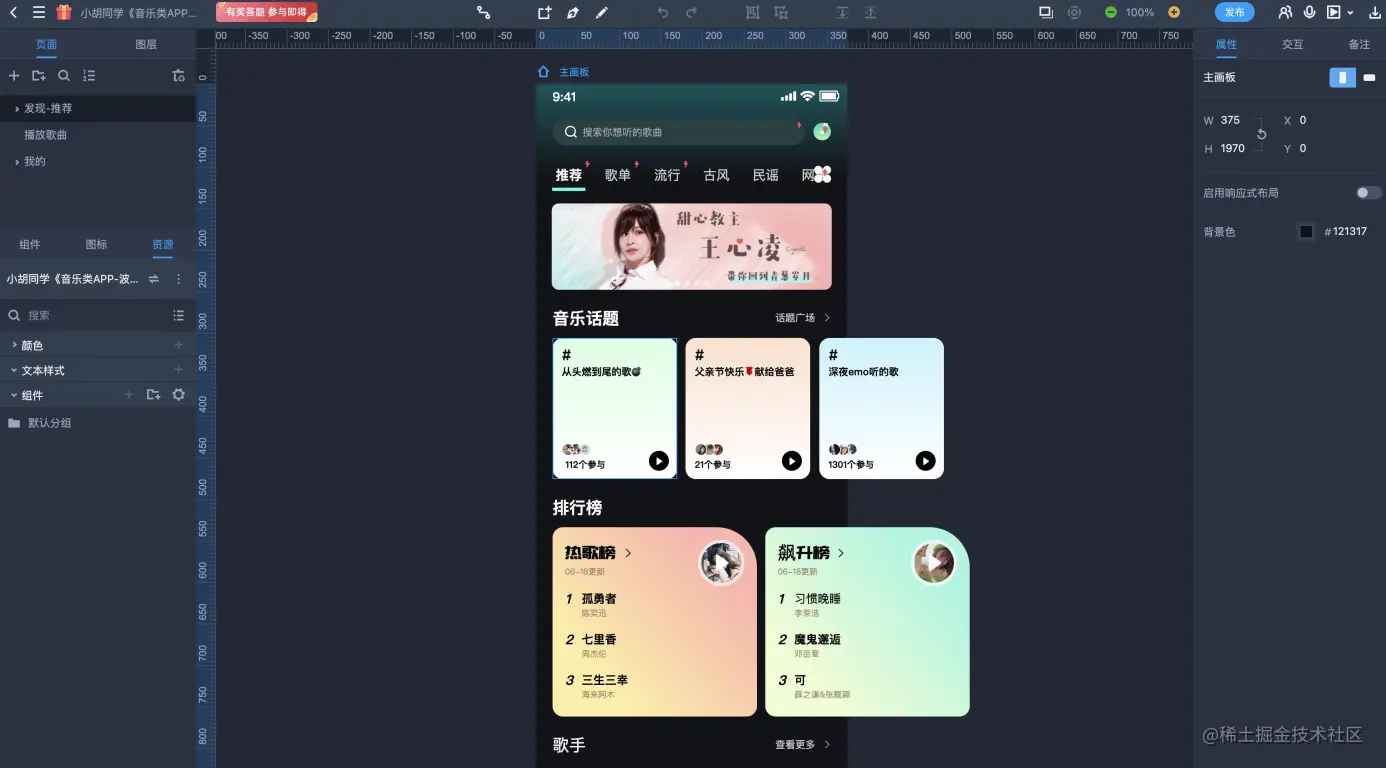Expand the 发现-推荐 page tree item
1386x768 pixels.
[x=17, y=108]
